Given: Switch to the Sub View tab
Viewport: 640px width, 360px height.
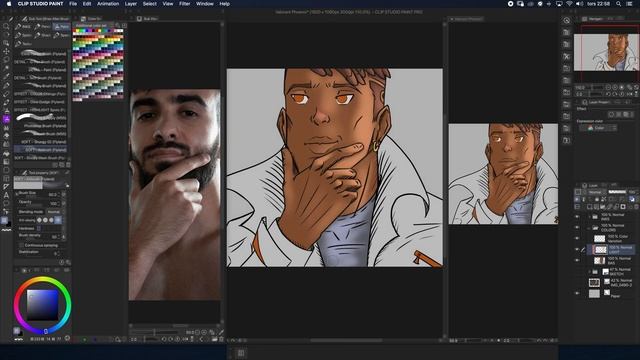Looking at the screenshot, I should coord(148,19).
